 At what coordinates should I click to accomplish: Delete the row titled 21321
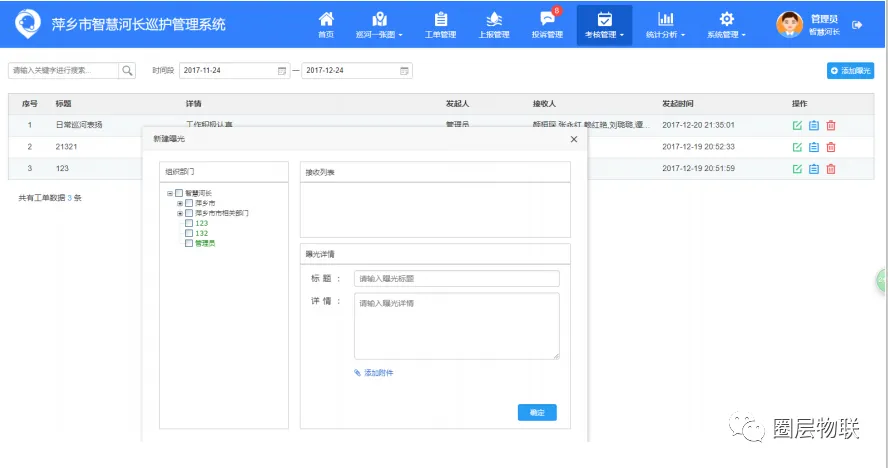pos(831,147)
